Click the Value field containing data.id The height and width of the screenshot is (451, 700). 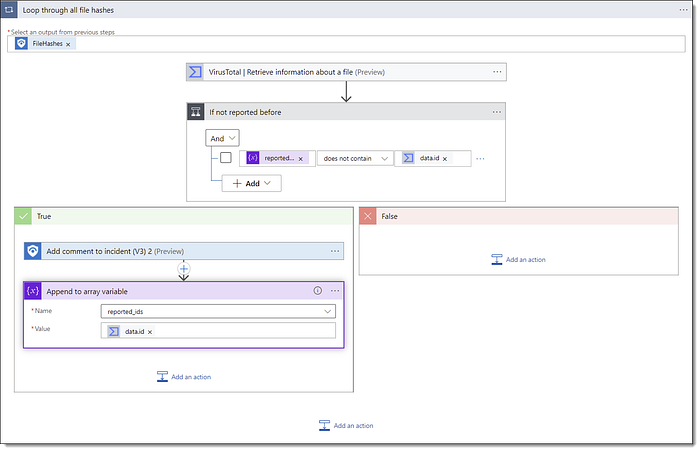(x=218, y=331)
